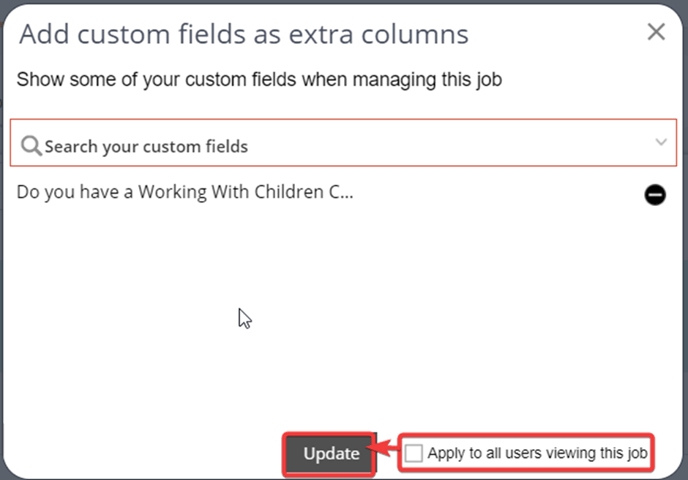Expand the custom fields dropdown chevron
Viewport: 688px width, 480px height.
tap(661, 142)
